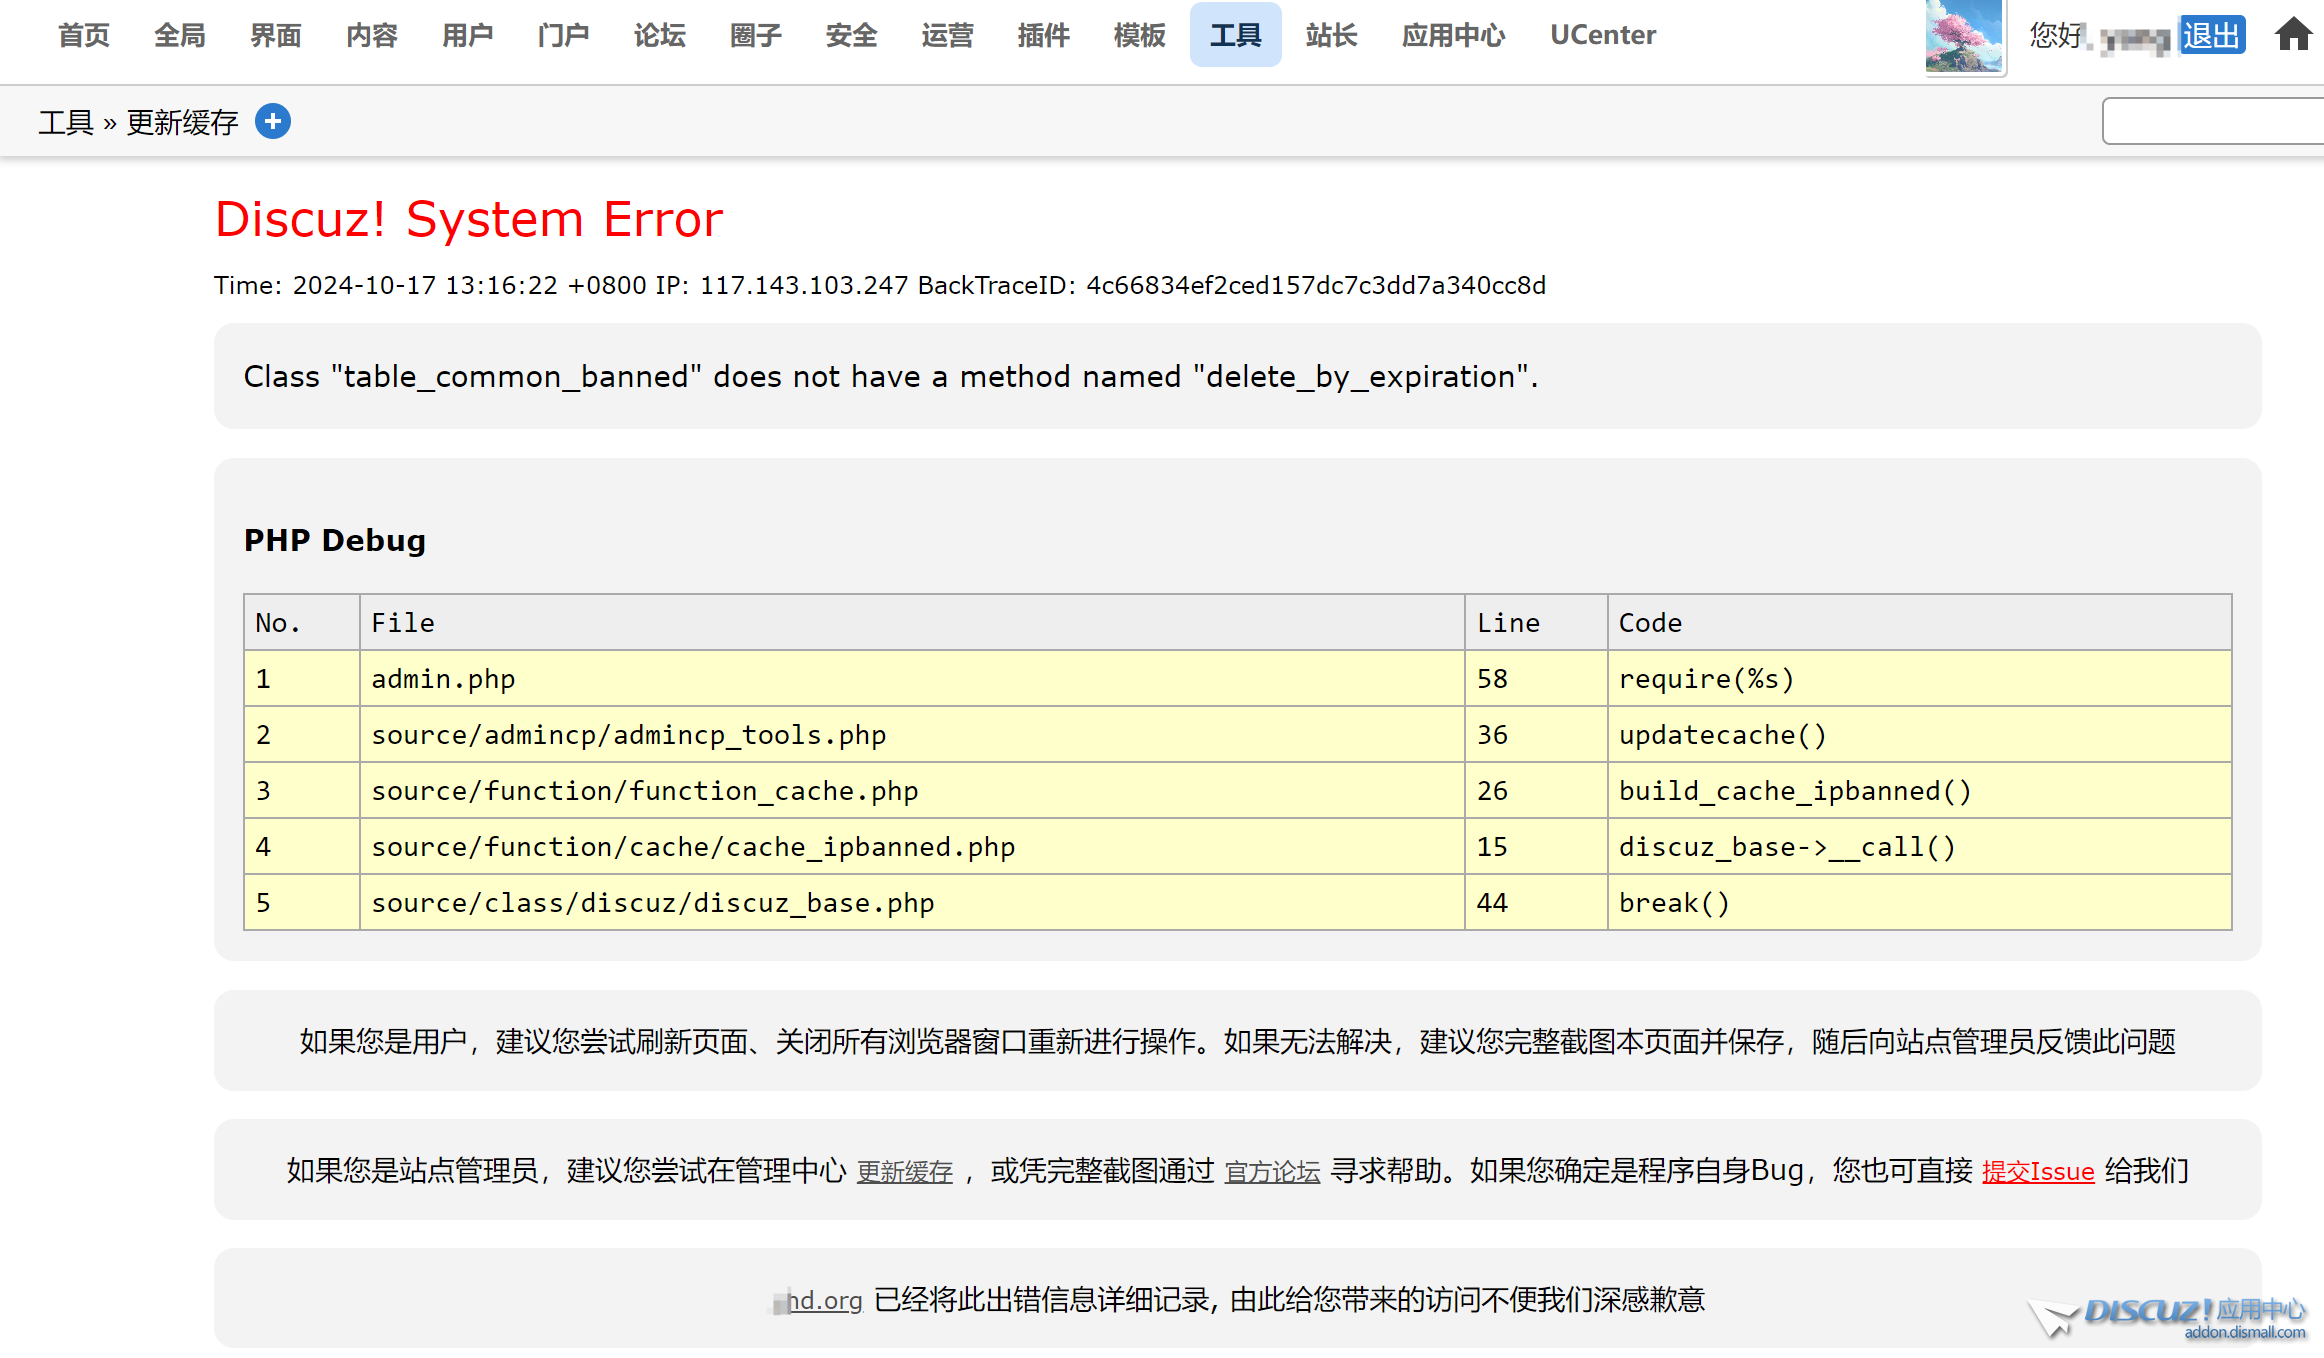This screenshot has width=2324, height=1358.
Task: Click the BackTraceID hash text
Action: [1316, 285]
